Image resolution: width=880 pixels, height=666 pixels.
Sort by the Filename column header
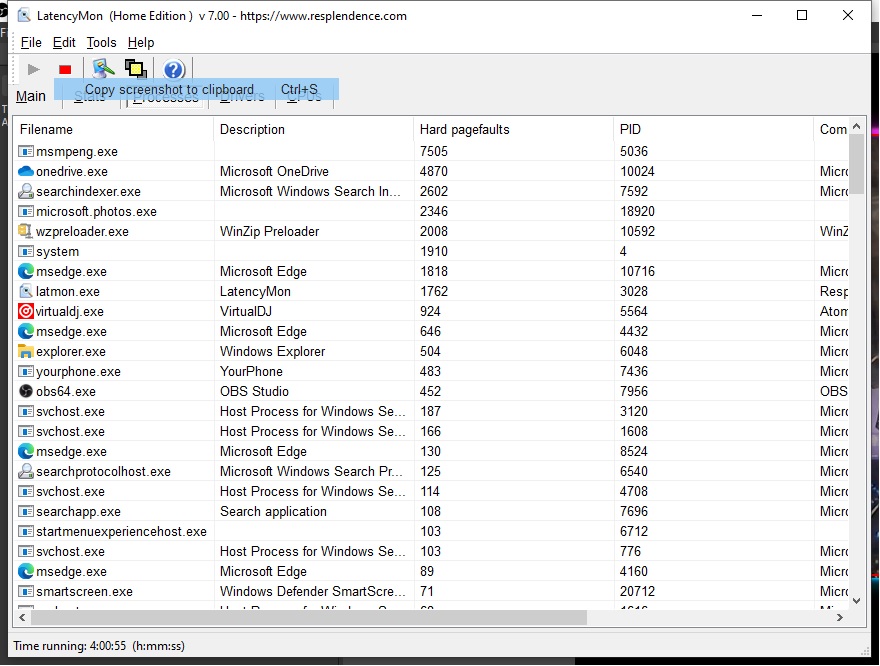(x=113, y=130)
